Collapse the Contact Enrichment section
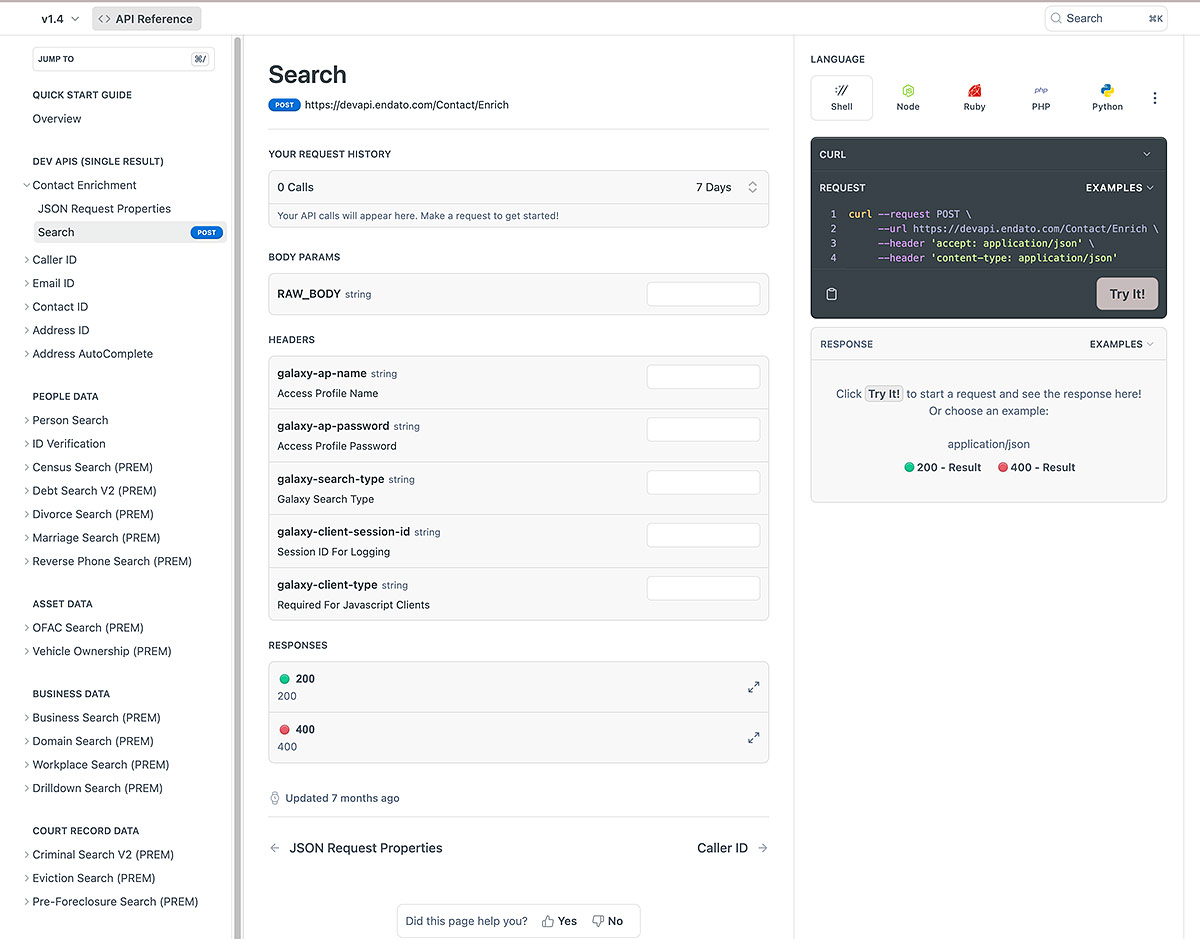 tap(27, 185)
